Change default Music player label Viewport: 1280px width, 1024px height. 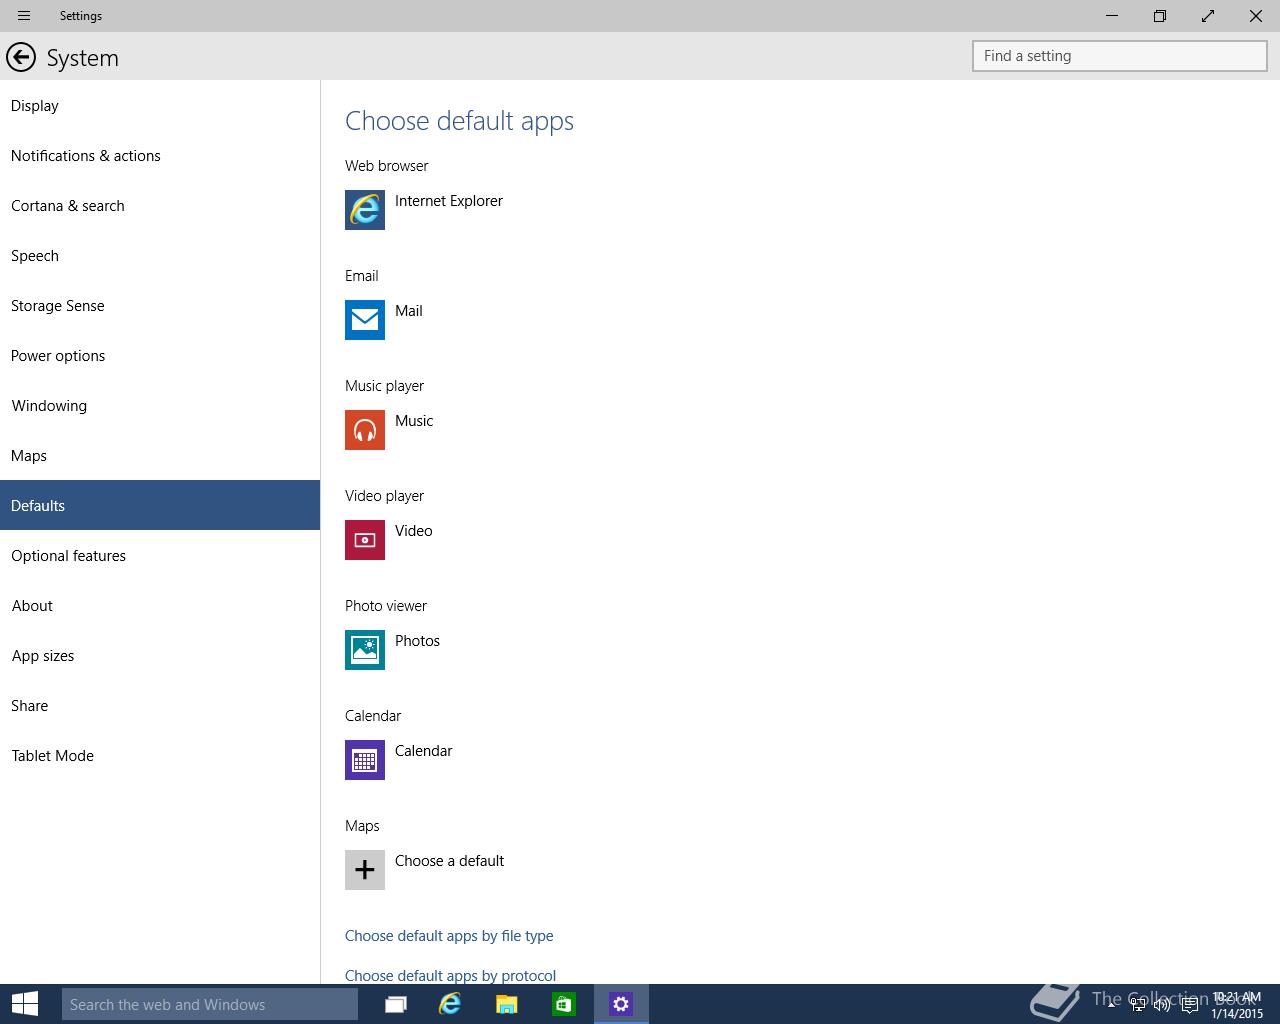[x=414, y=421]
